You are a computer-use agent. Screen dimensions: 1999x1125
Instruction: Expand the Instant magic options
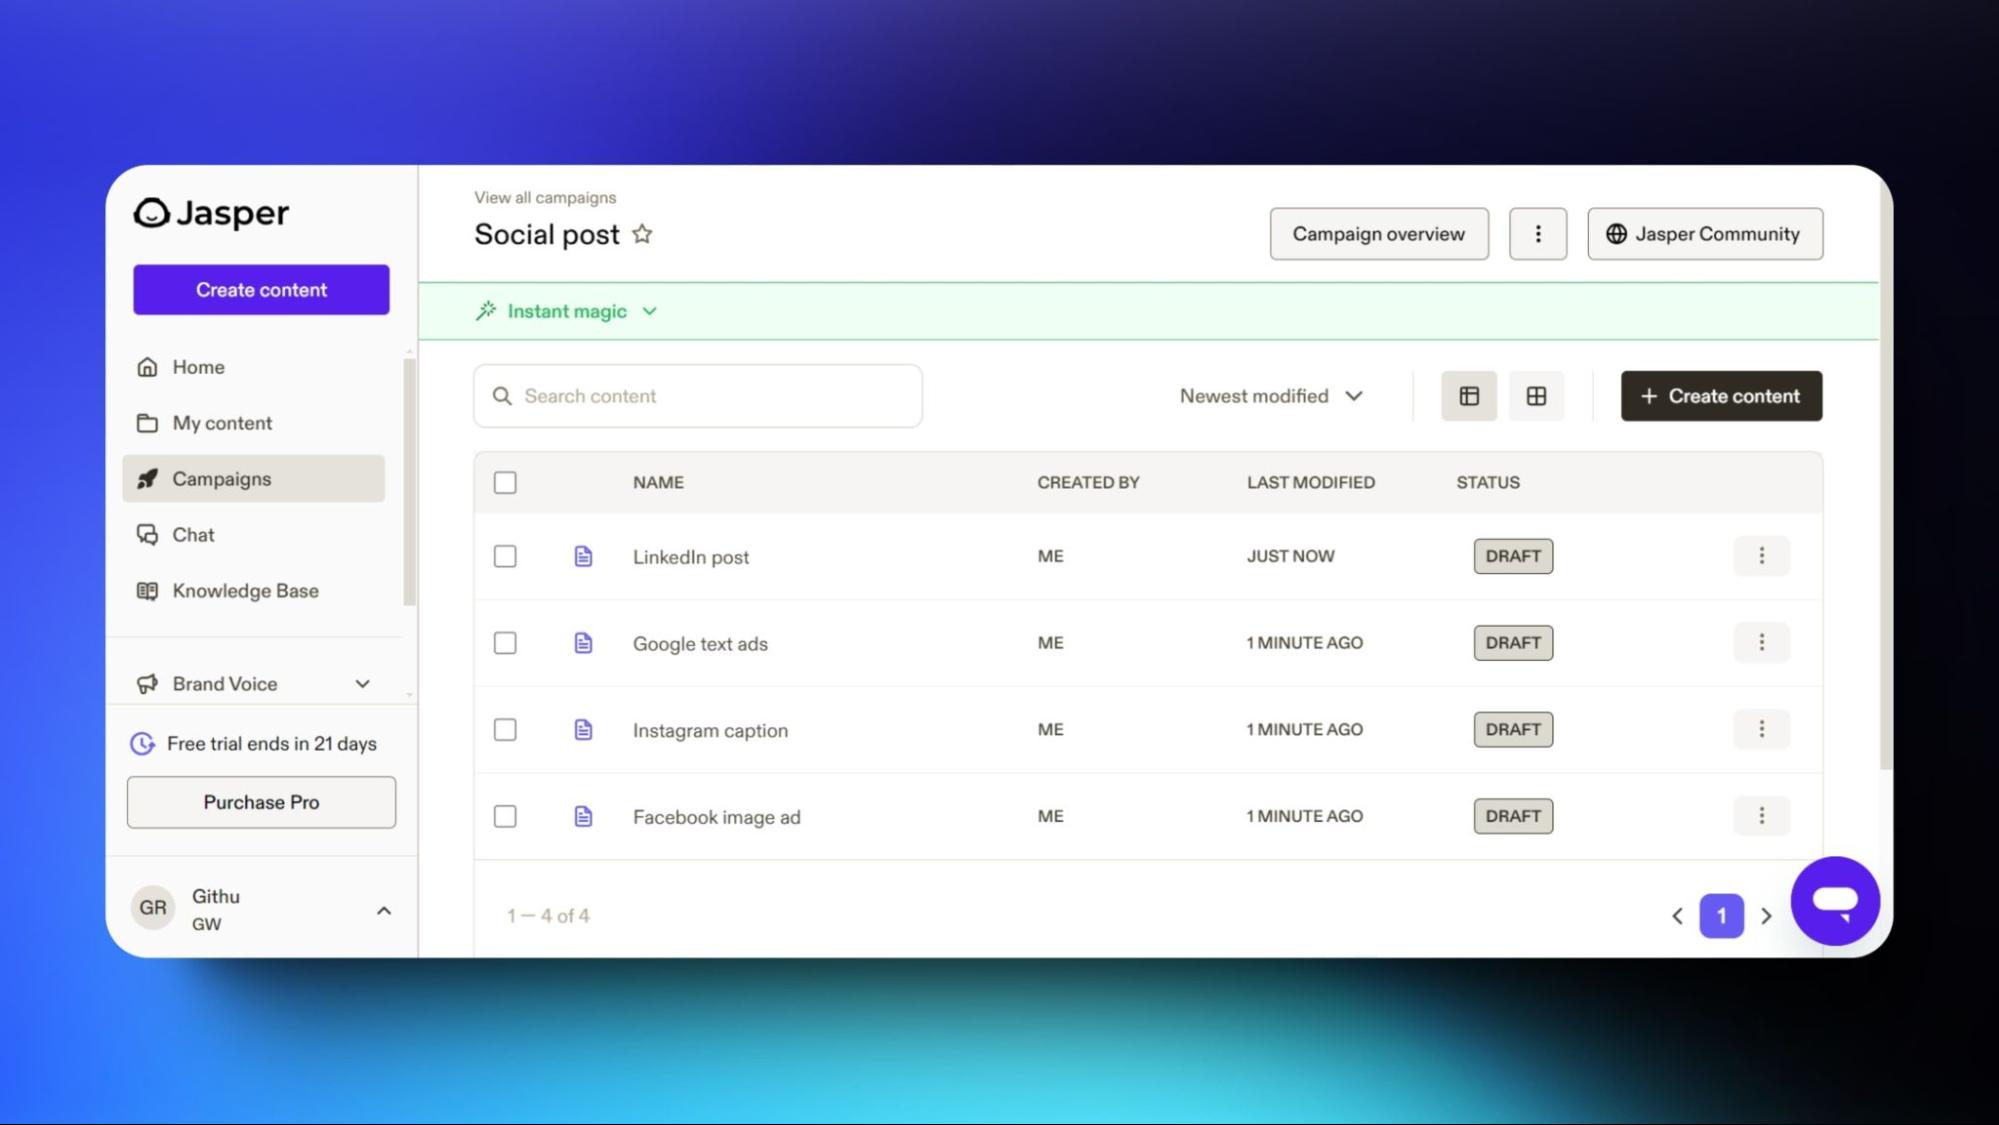click(647, 310)
